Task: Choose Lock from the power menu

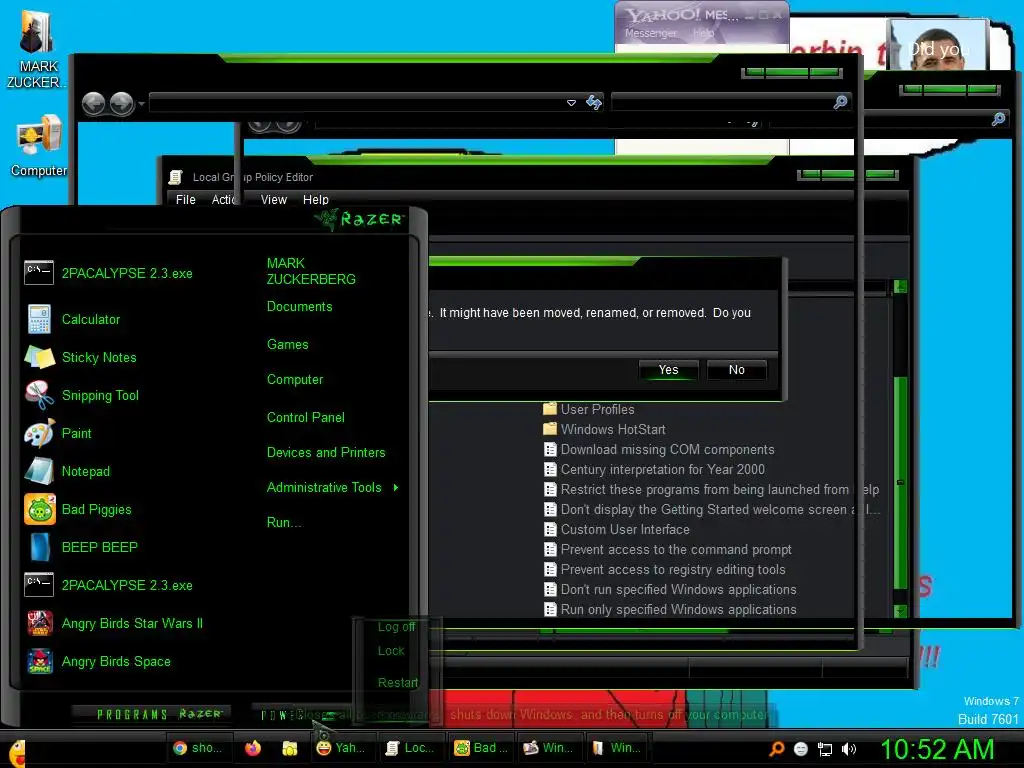Action: [391, 651]
